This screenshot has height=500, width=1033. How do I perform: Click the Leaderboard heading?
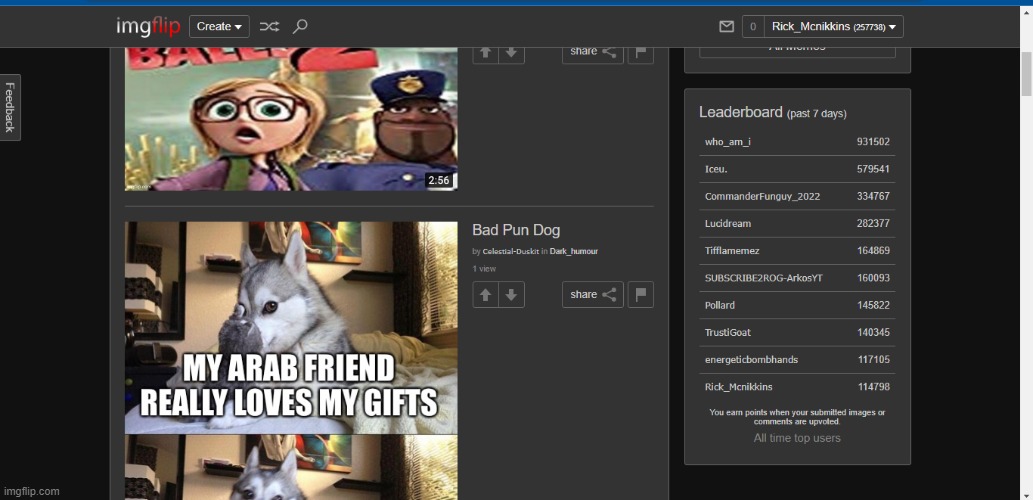coord(740,112)
